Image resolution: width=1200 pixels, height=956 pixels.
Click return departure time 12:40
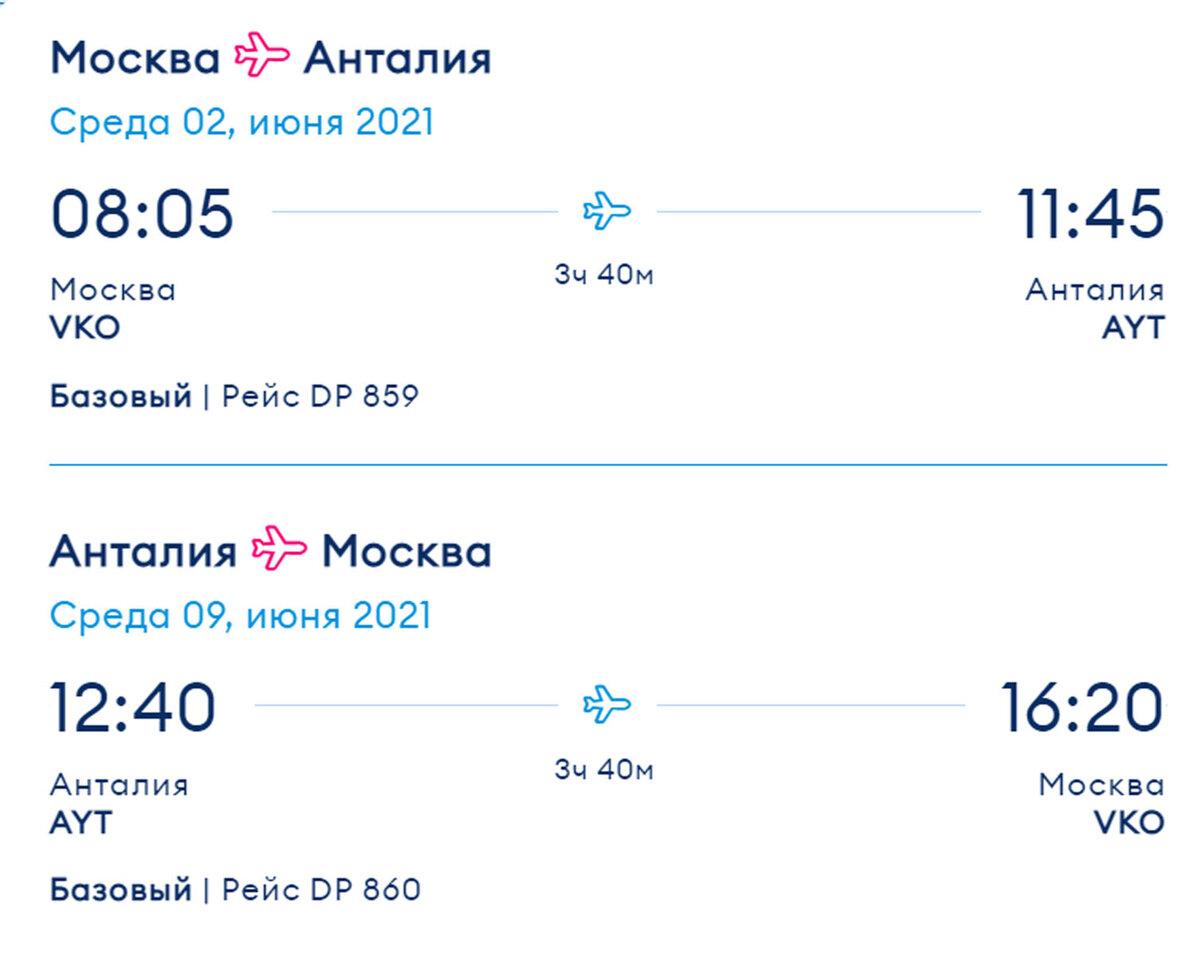tap(134, 706)
